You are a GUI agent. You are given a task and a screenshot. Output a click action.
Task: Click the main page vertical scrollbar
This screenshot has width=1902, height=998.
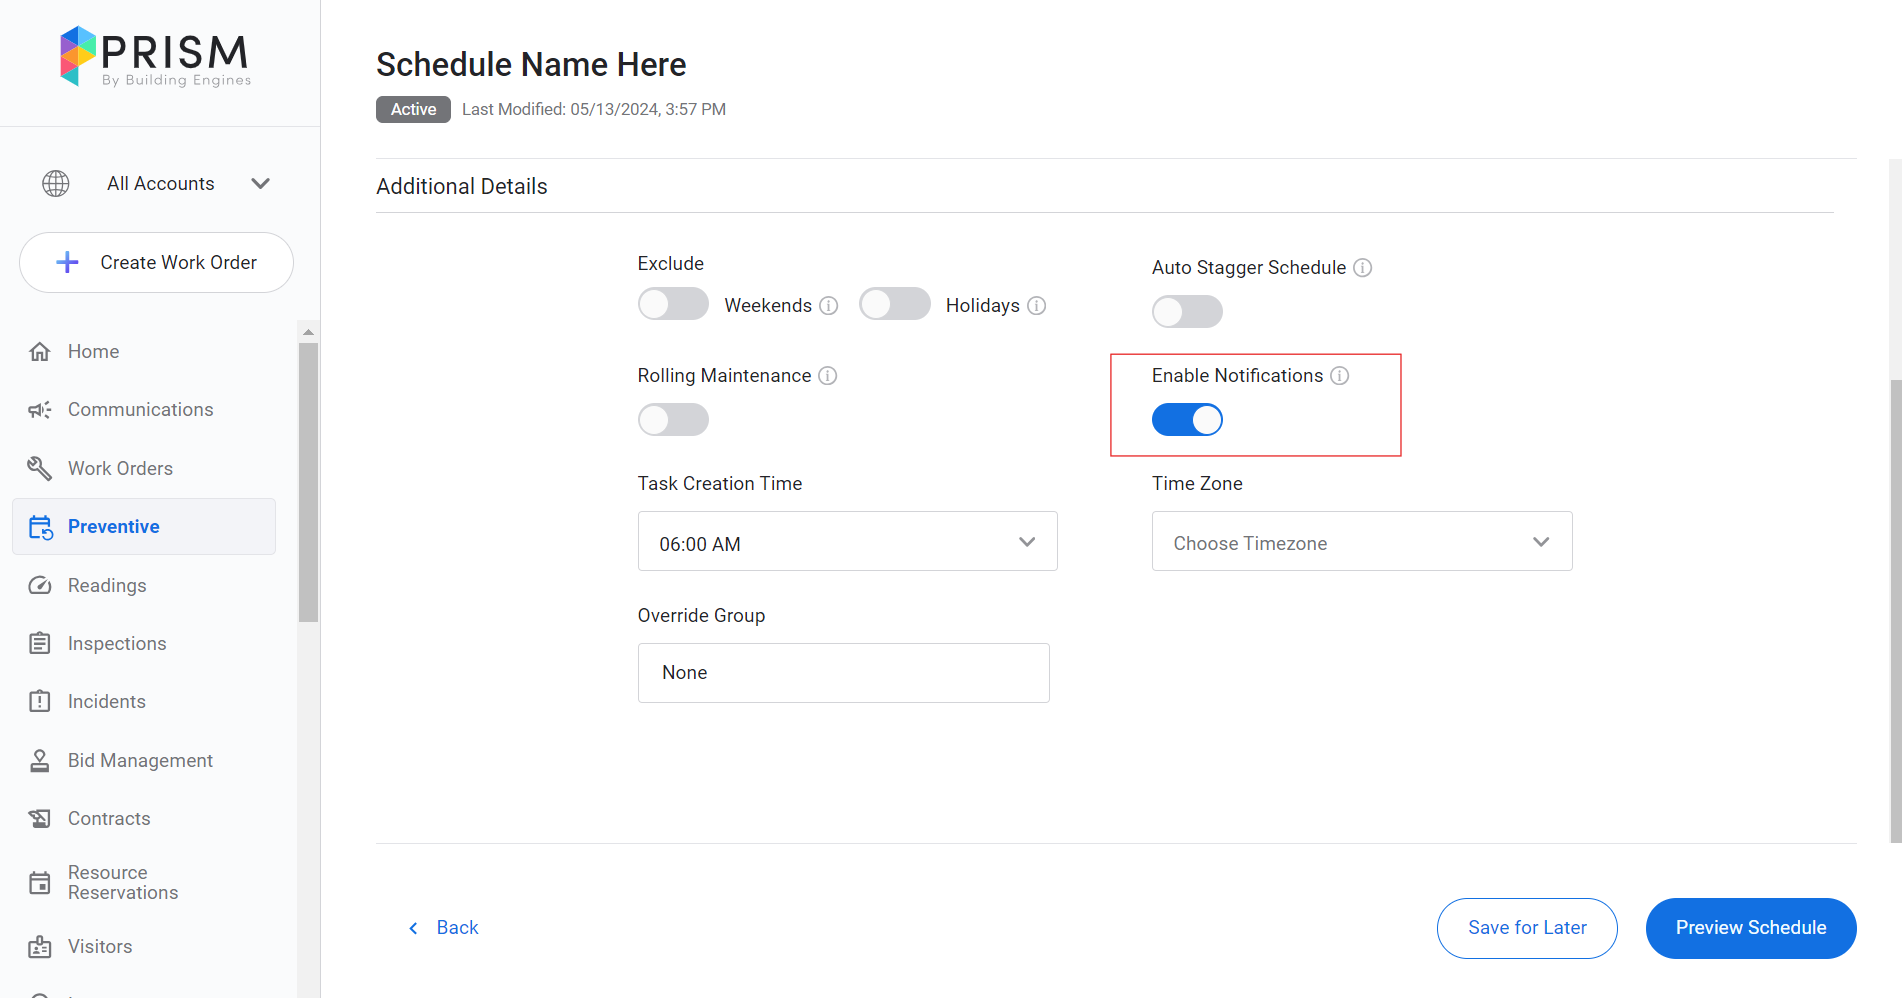pyautogui.click(x=1896, y=610)
